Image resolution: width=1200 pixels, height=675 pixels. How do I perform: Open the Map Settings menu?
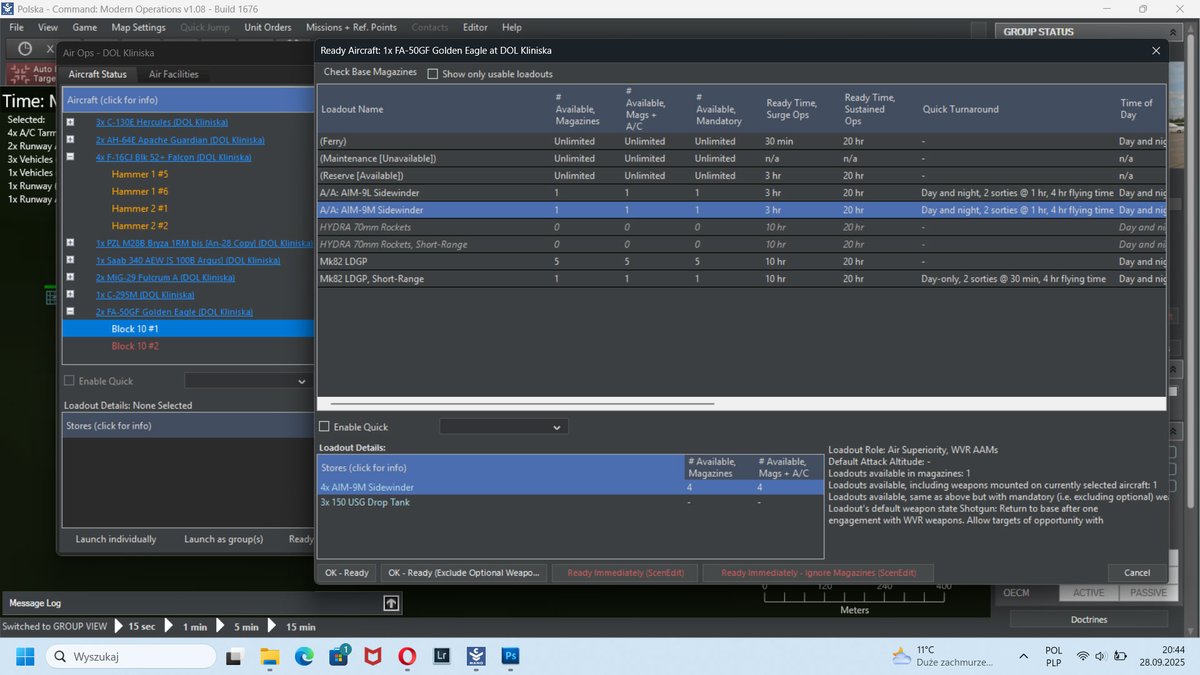(x=139, y=27)
